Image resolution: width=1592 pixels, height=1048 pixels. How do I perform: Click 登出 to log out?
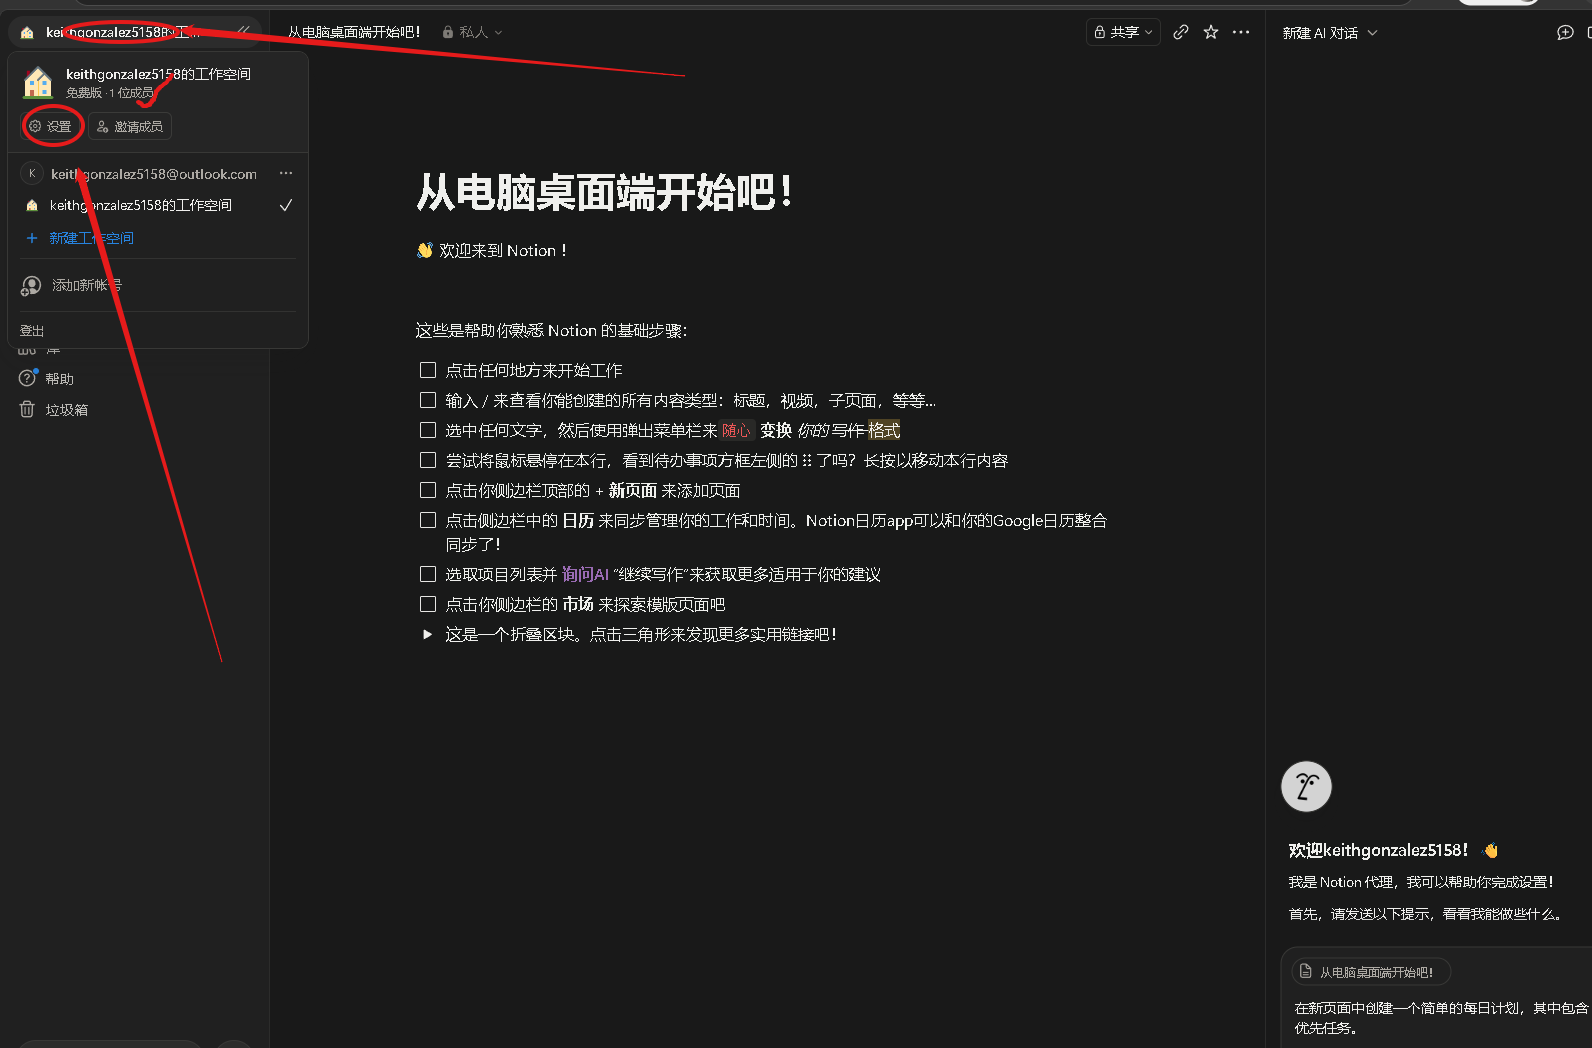pos(32,331)
